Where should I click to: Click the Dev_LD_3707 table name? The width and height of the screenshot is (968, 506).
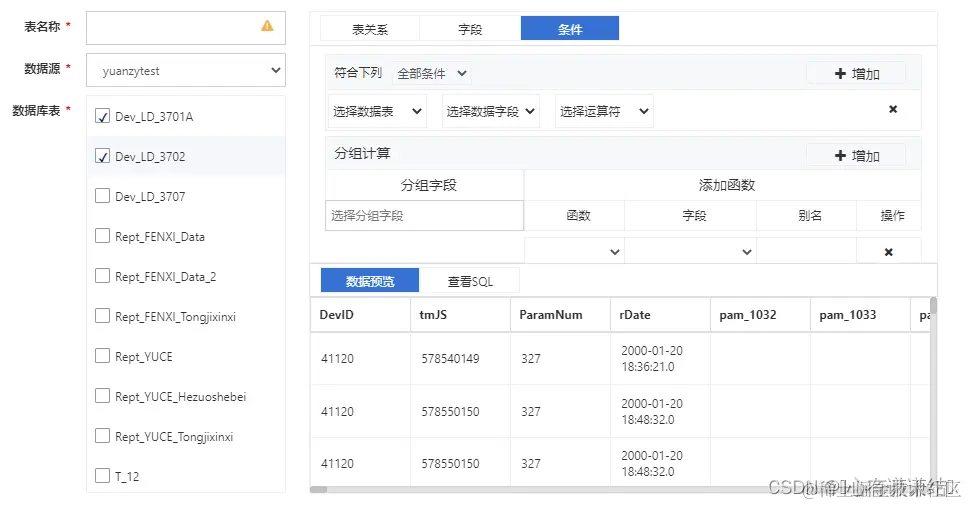150,196
